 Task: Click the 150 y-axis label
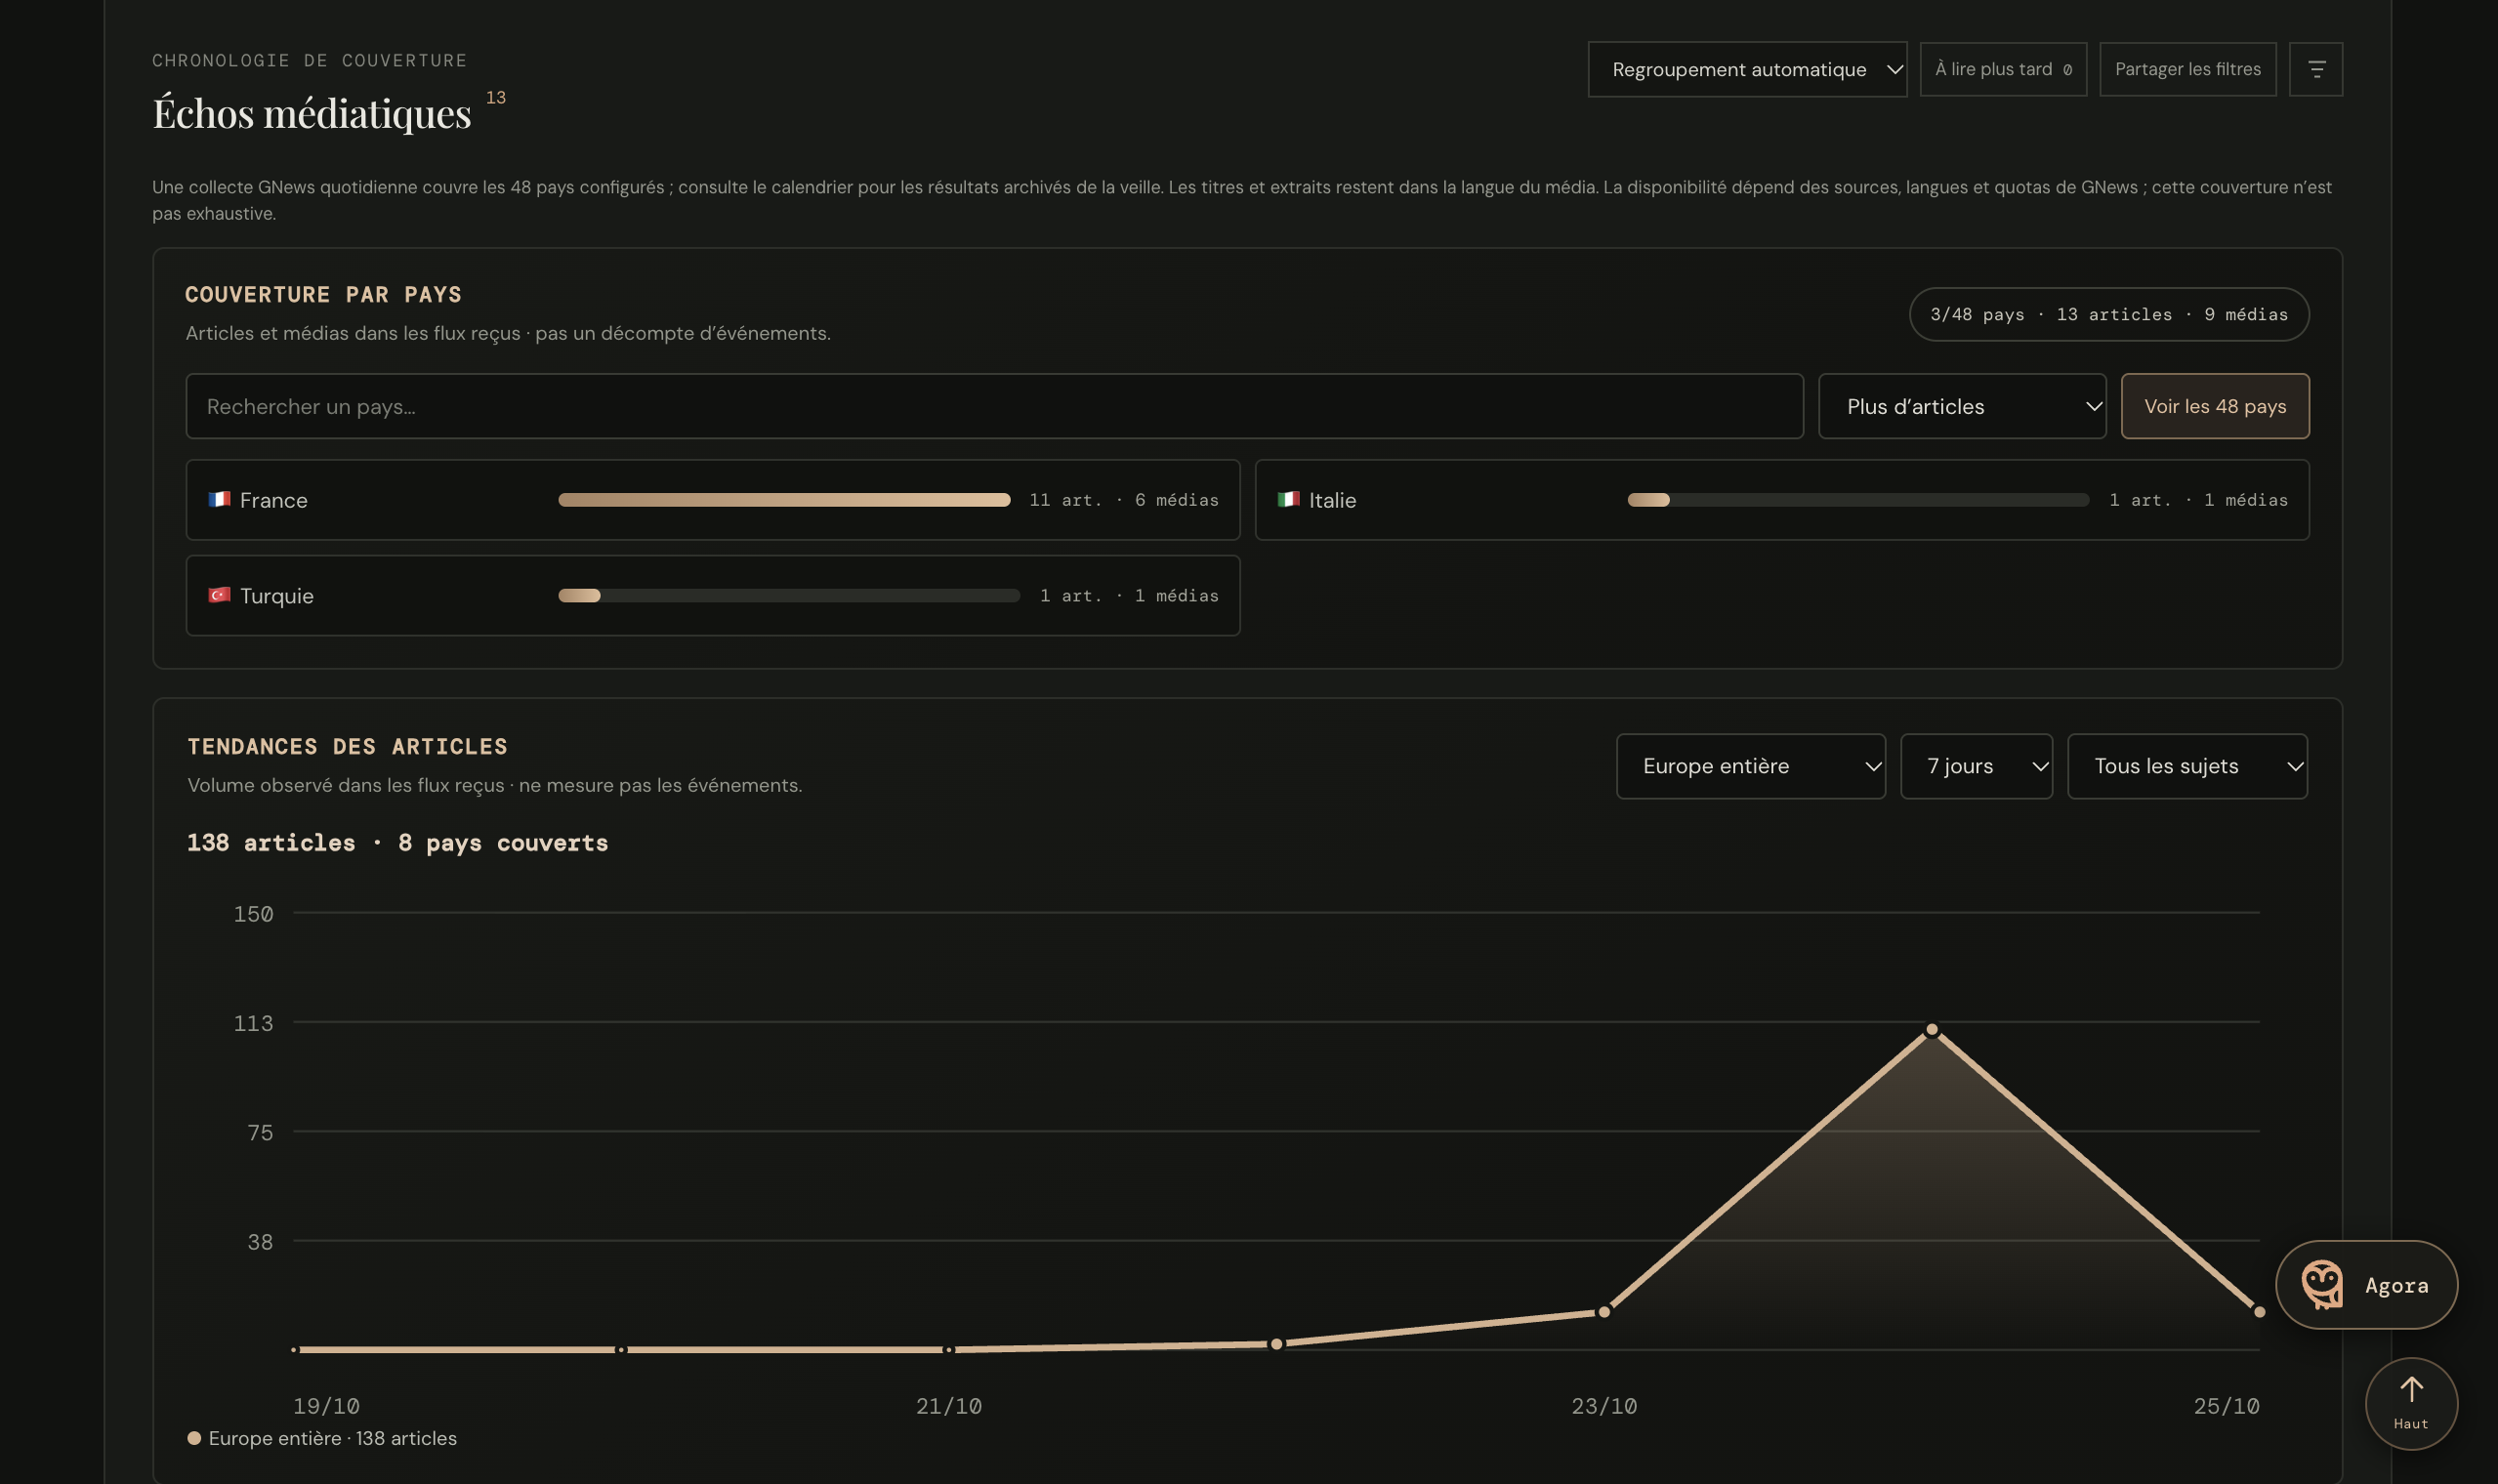(253, 913)
